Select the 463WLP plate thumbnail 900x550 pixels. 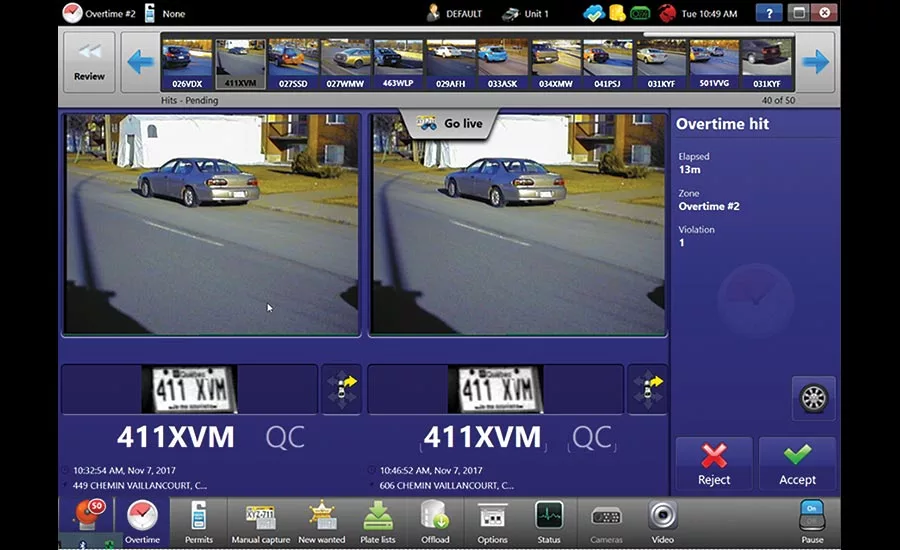(399, 64)
